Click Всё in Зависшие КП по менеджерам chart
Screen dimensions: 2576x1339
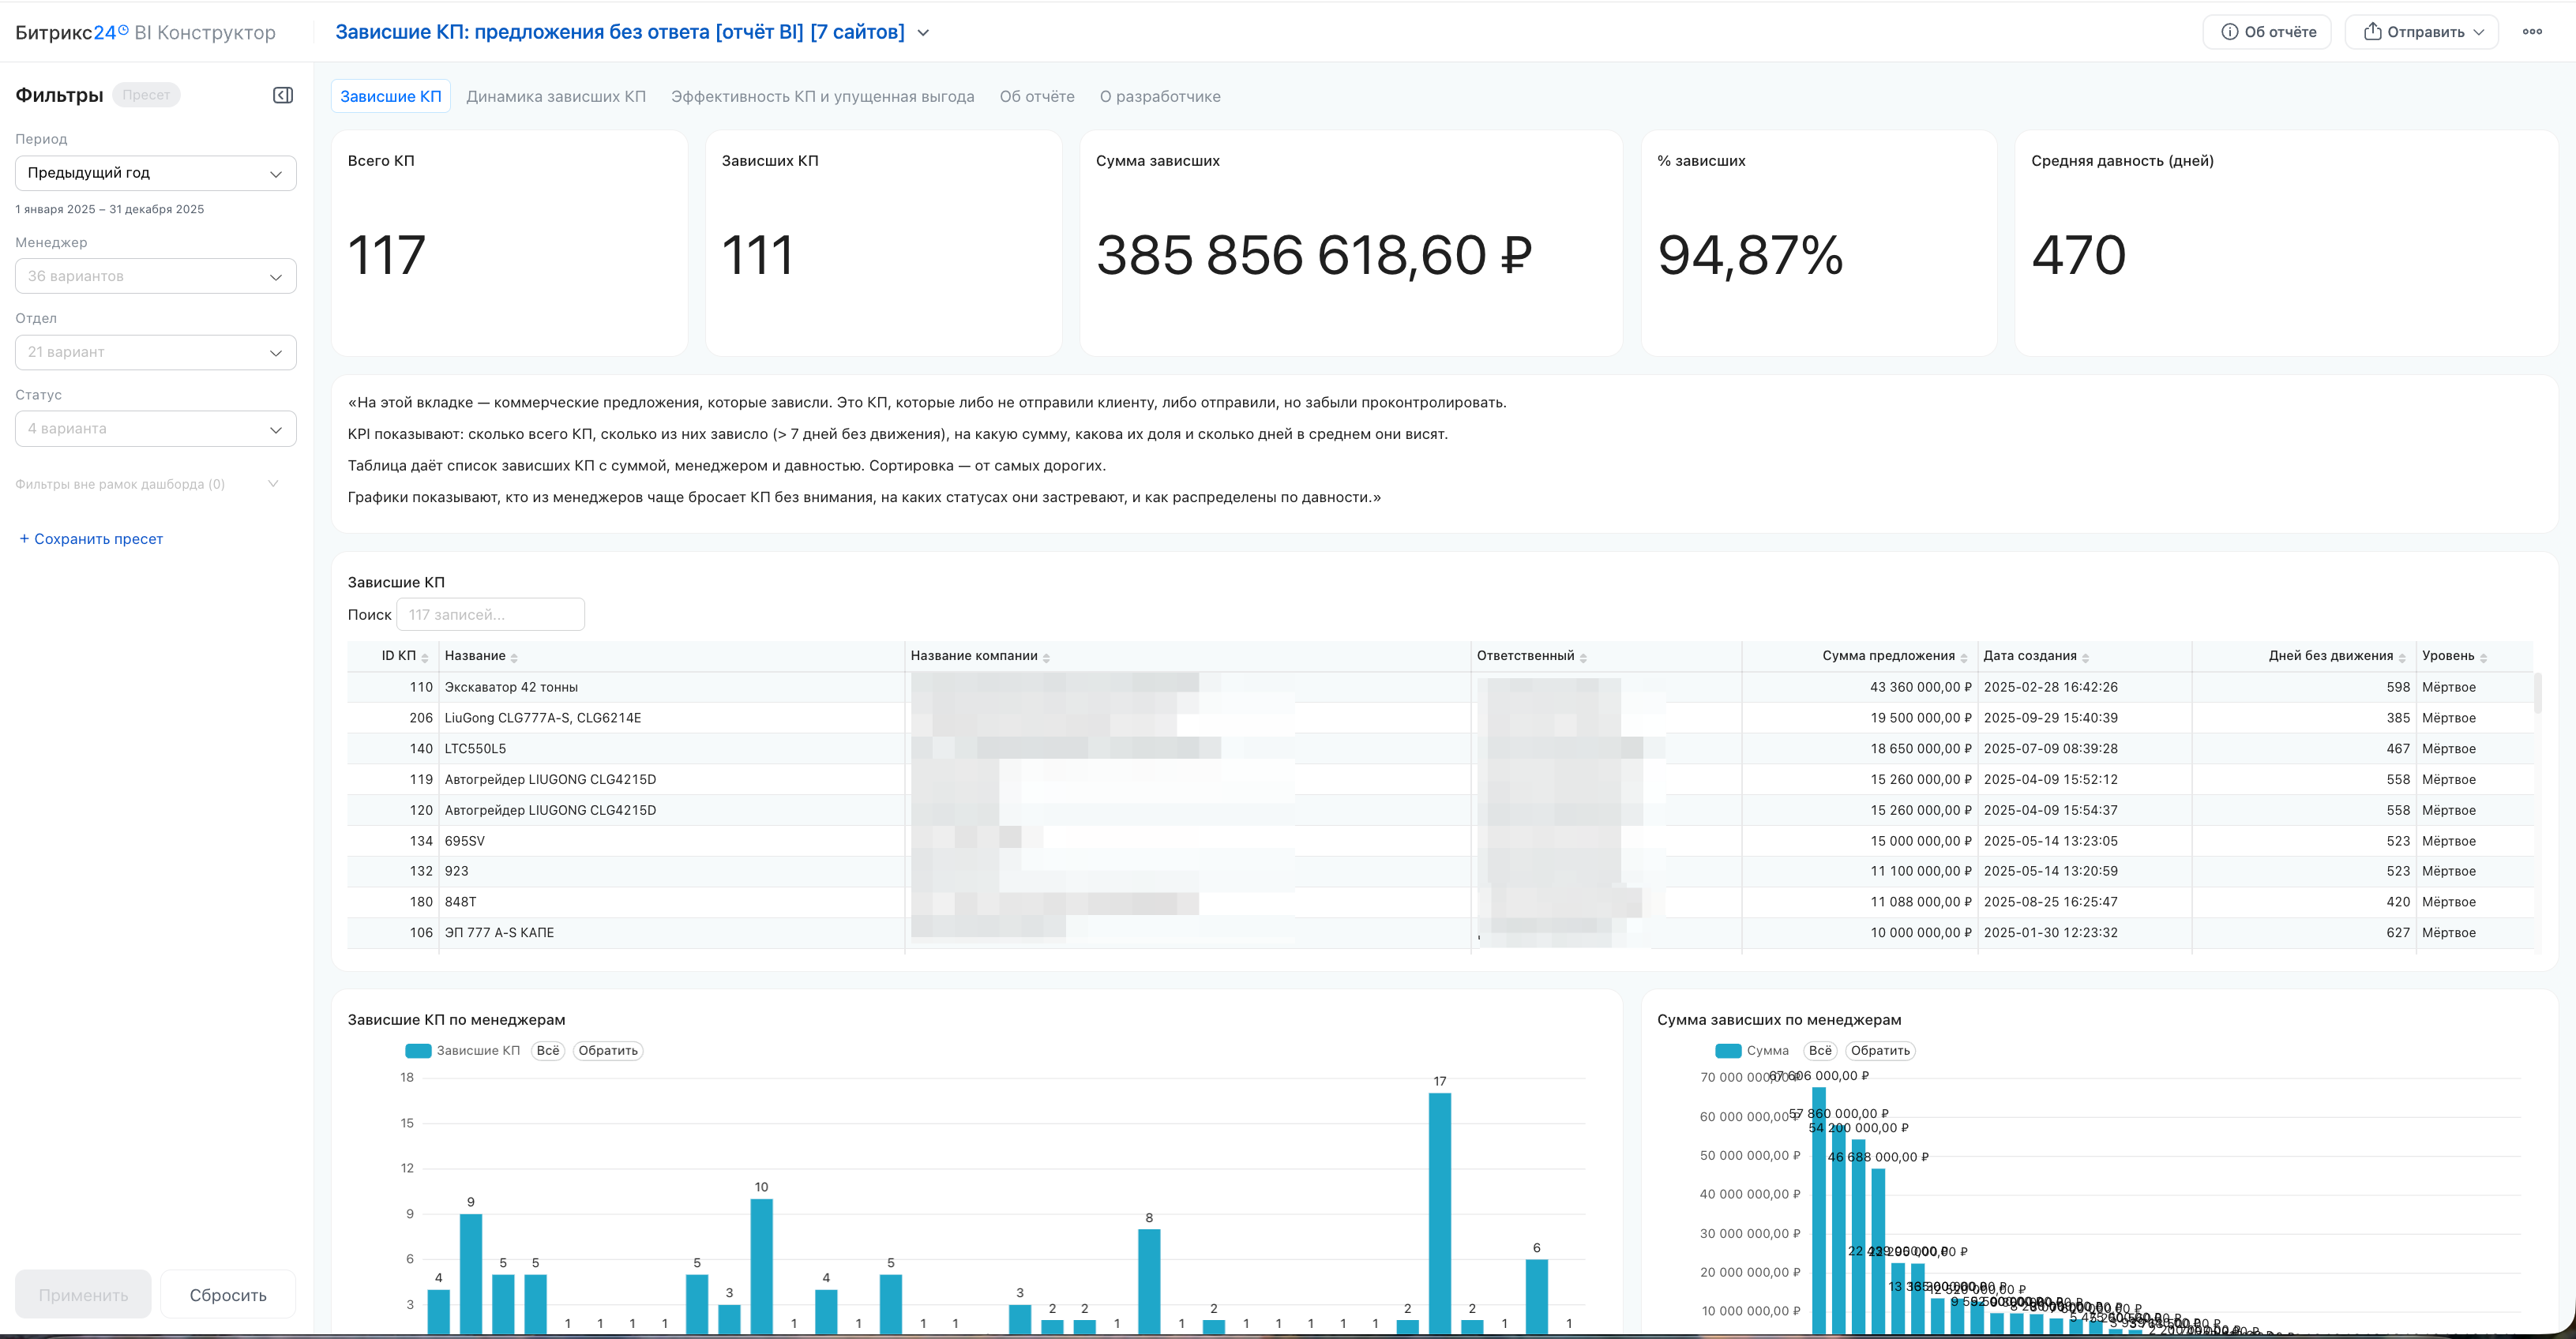click(x=548, y=1051)
